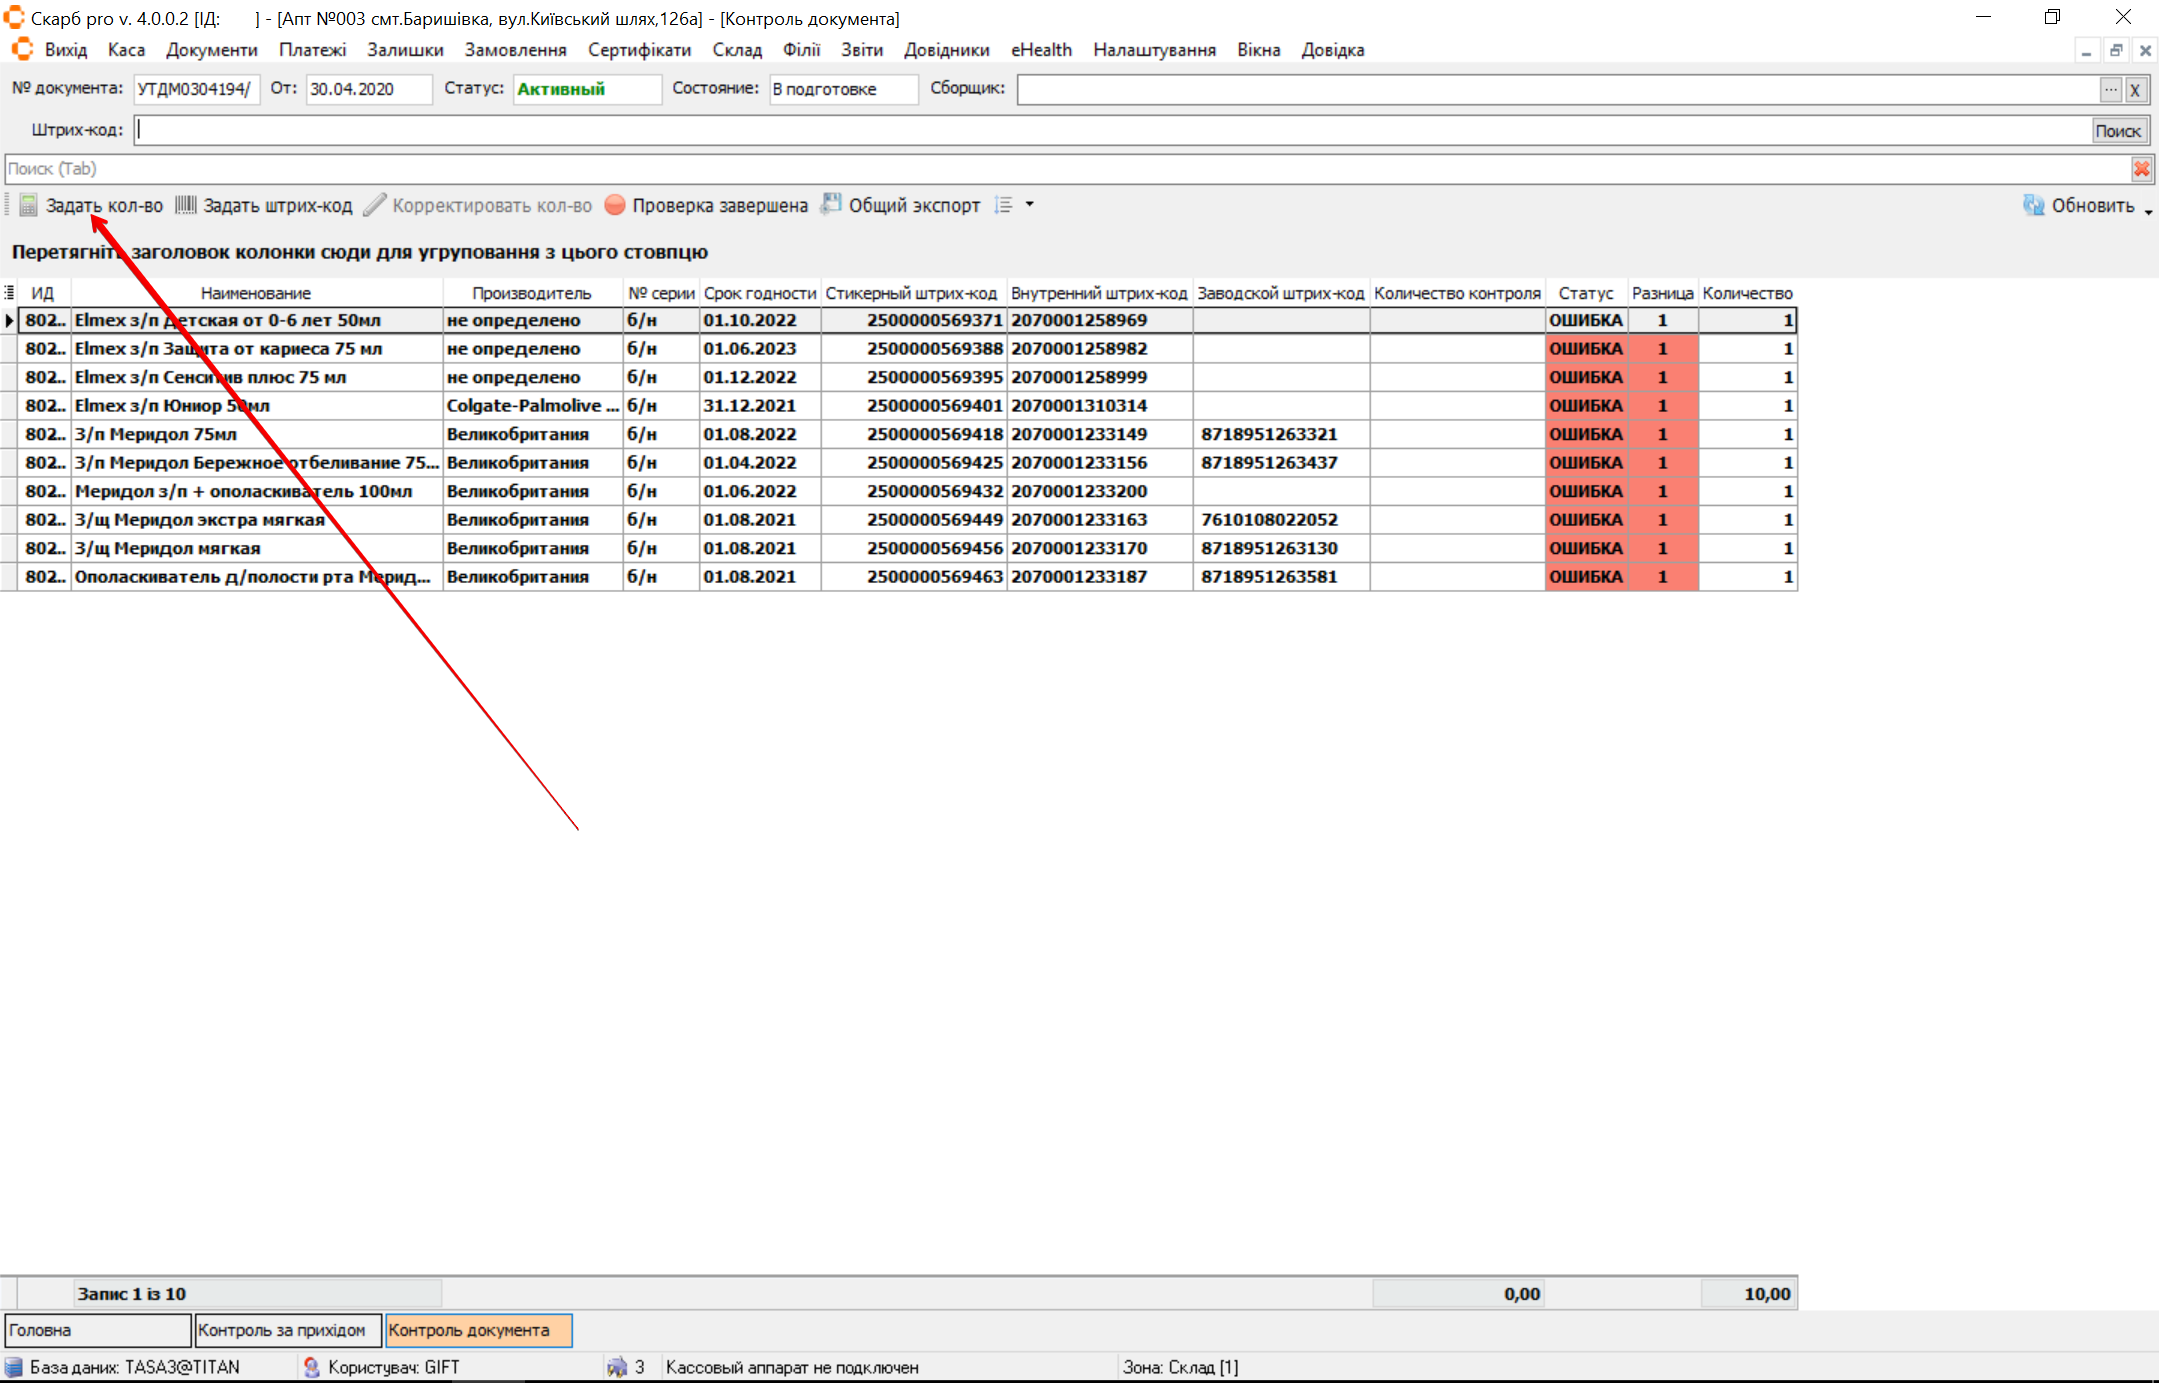Open the Довідники menu
This screenshot has width=2159, height=1383.
coord(946,50)
